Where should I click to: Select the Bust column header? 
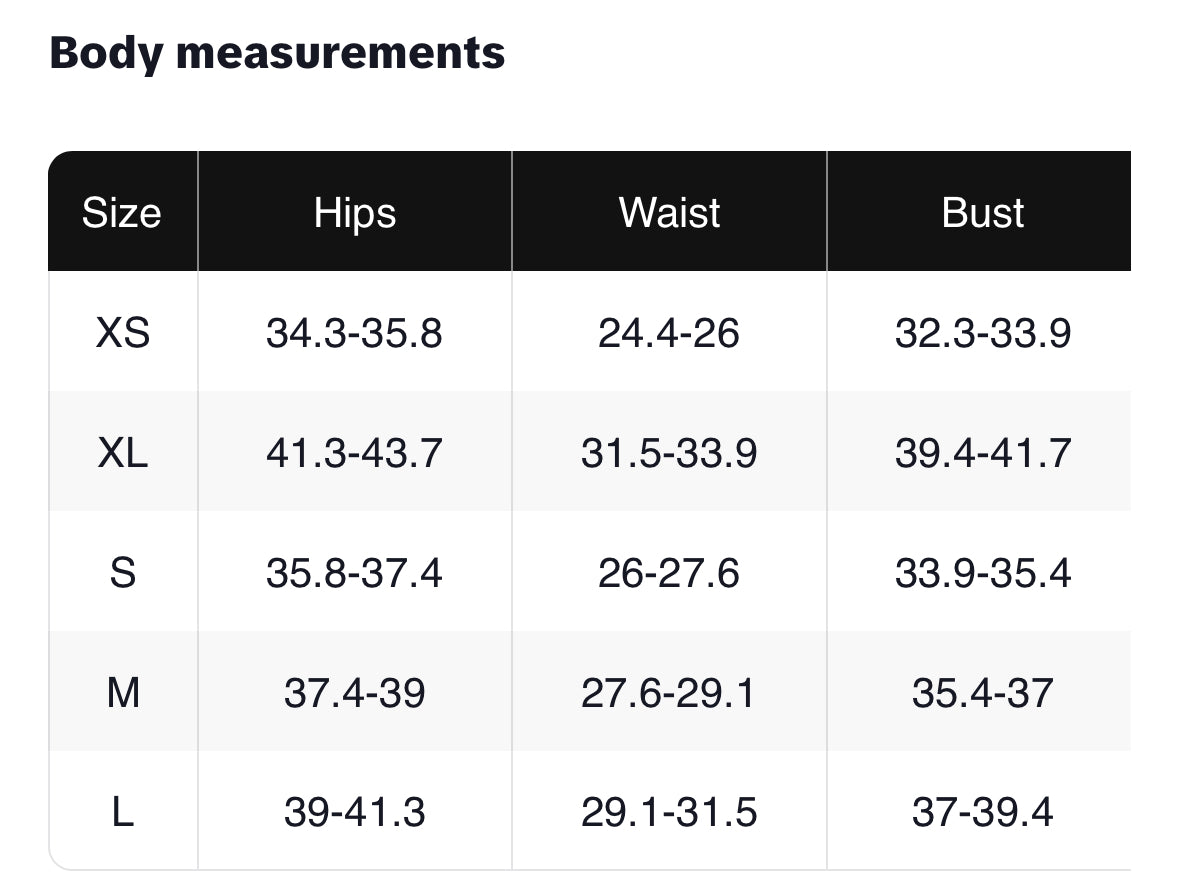[983, 213]
